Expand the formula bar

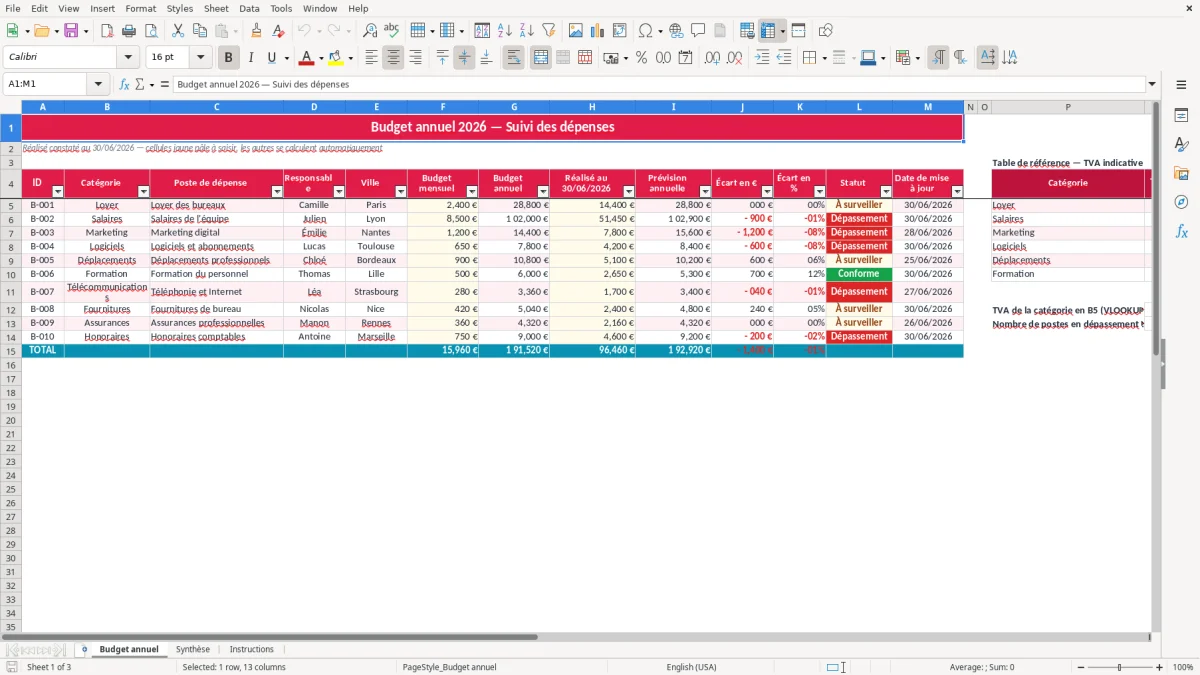[x=1152, y=84]
